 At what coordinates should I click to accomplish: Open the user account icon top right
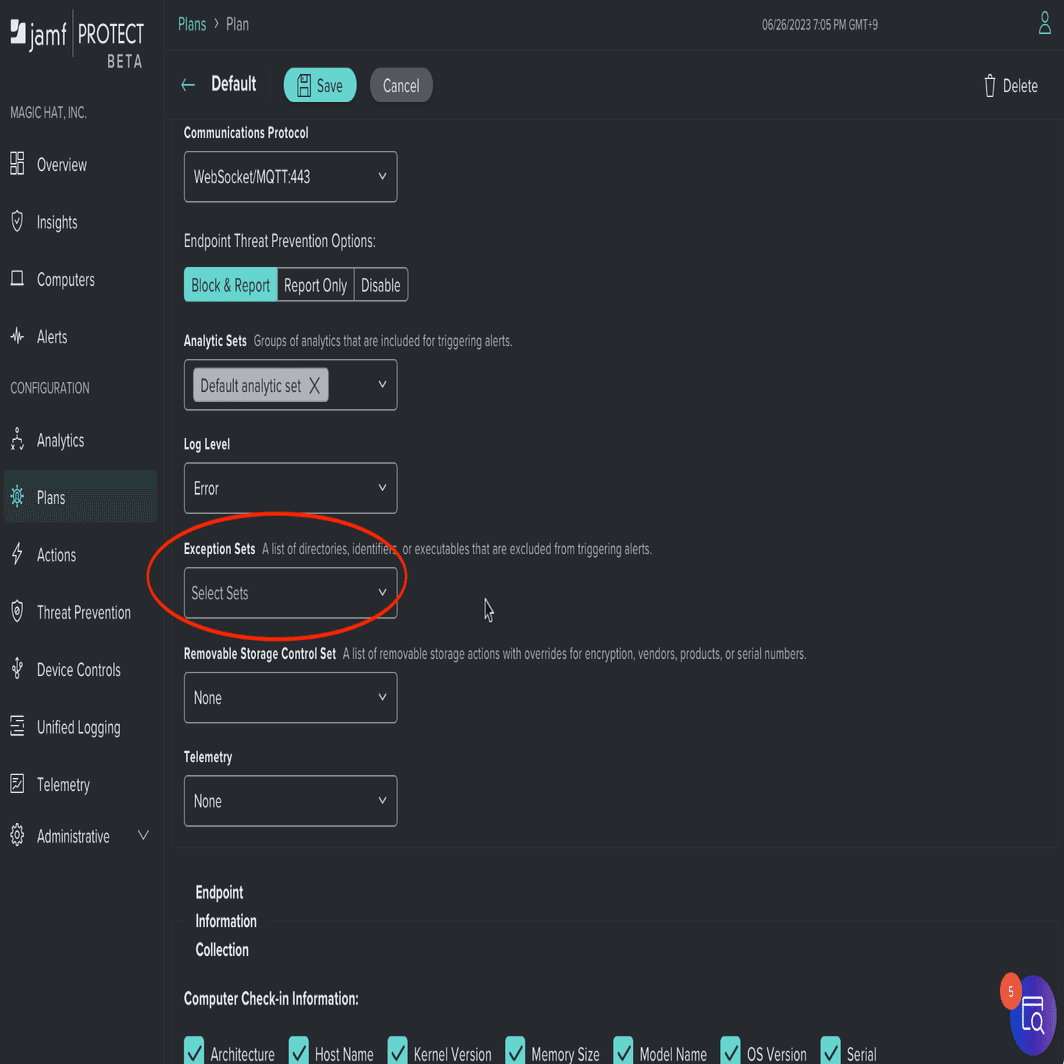click(x=1045, y=22)
